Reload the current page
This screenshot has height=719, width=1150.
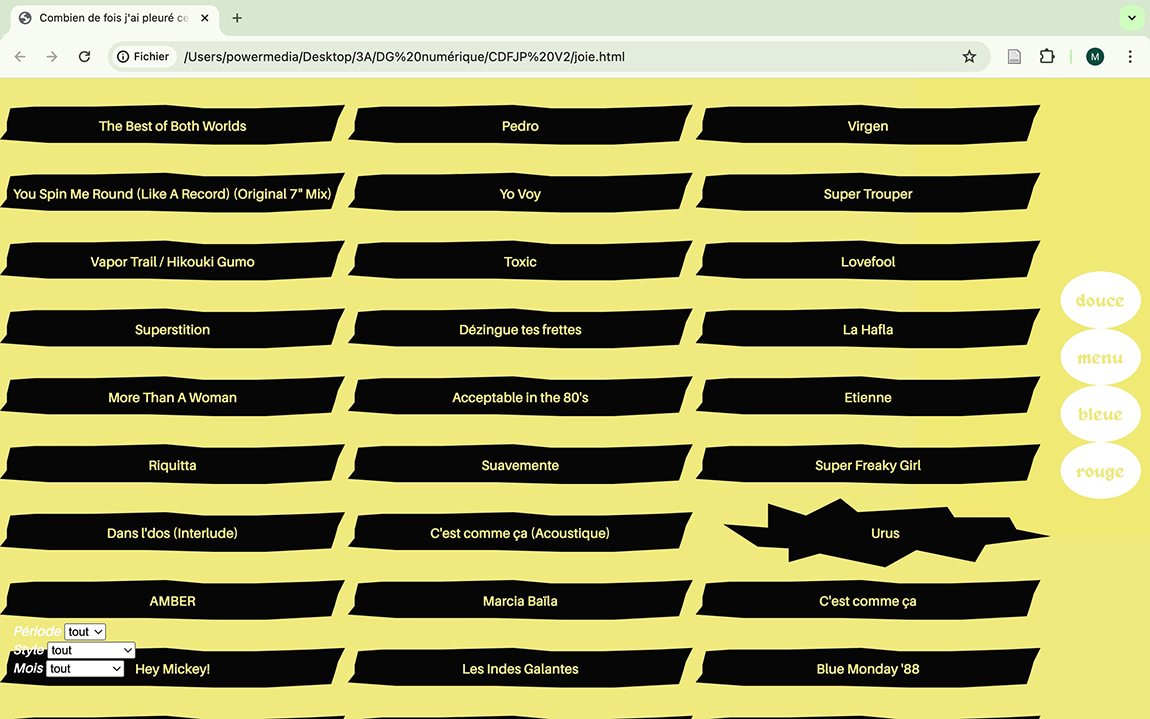[x=84, y=56]
